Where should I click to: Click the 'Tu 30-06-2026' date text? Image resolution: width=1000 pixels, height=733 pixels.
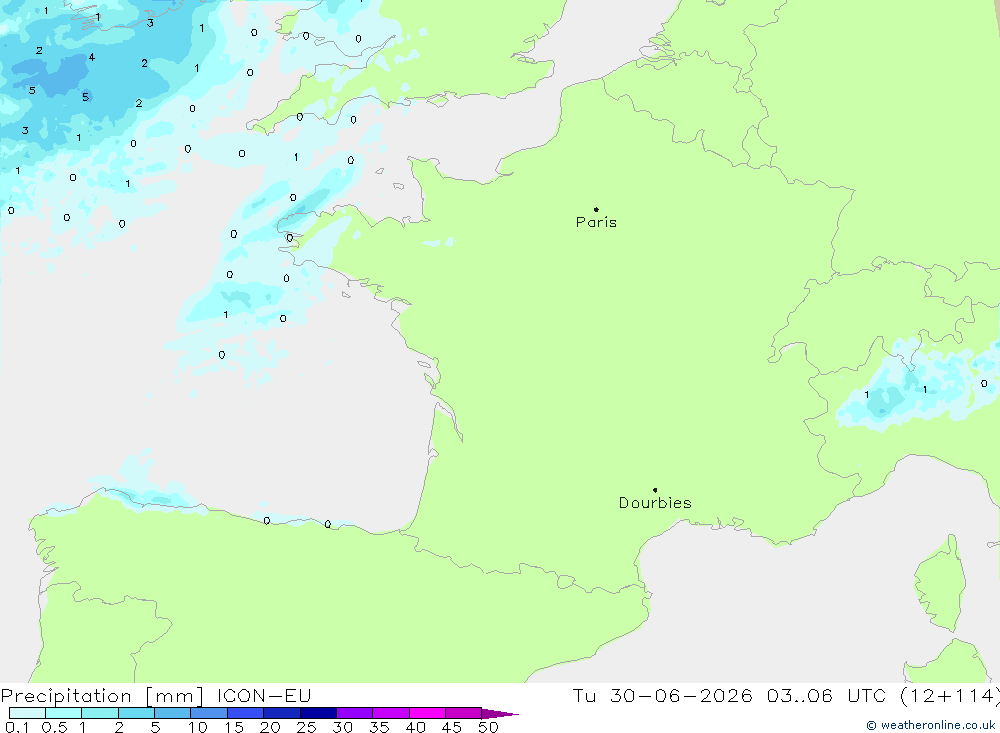tap(663, 696)
